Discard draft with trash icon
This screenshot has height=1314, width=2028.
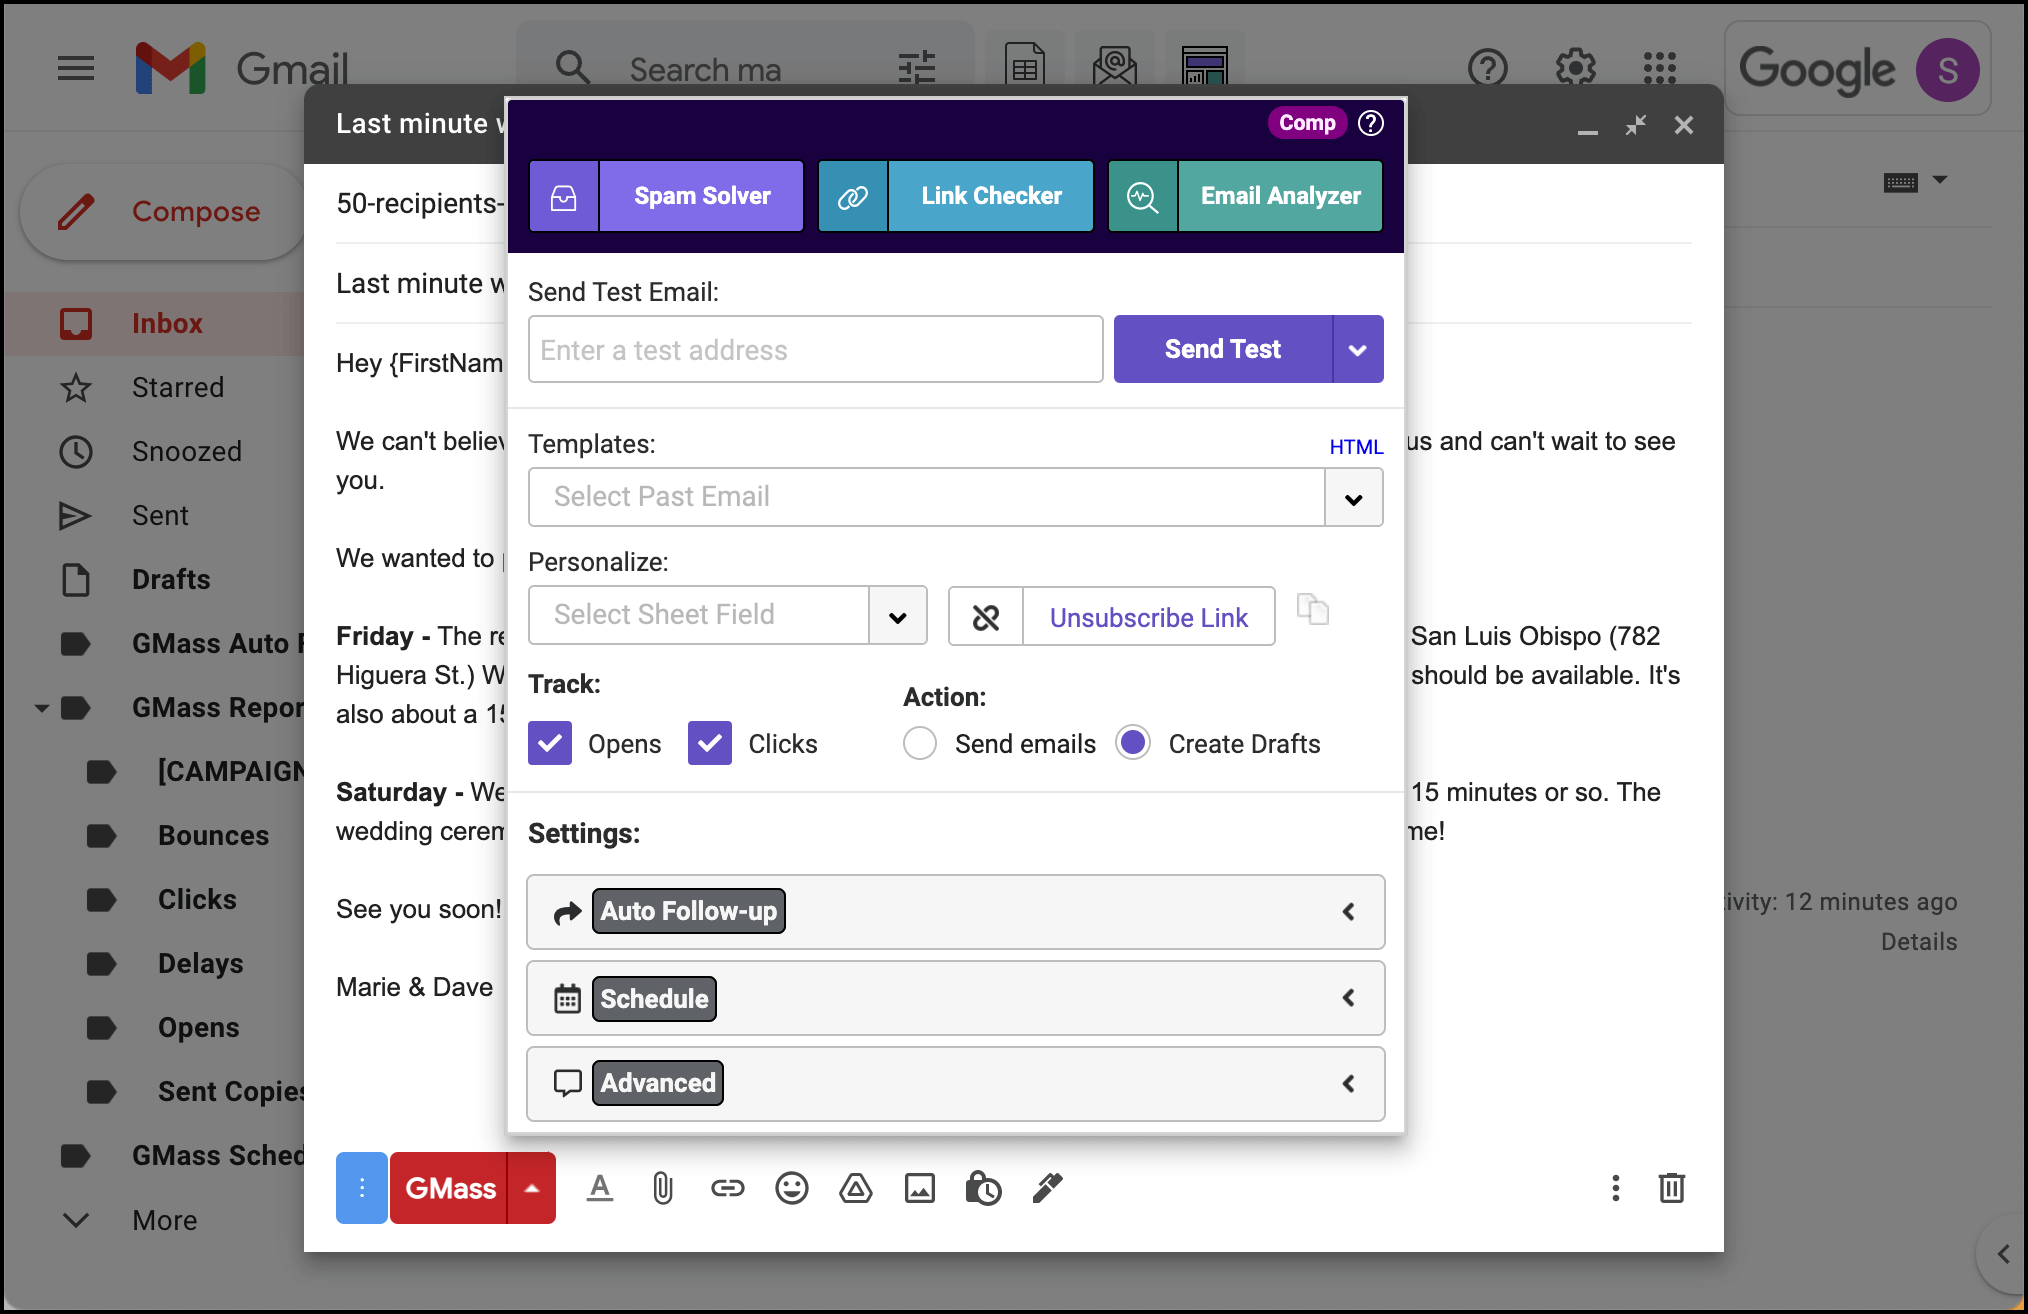1671,1188
